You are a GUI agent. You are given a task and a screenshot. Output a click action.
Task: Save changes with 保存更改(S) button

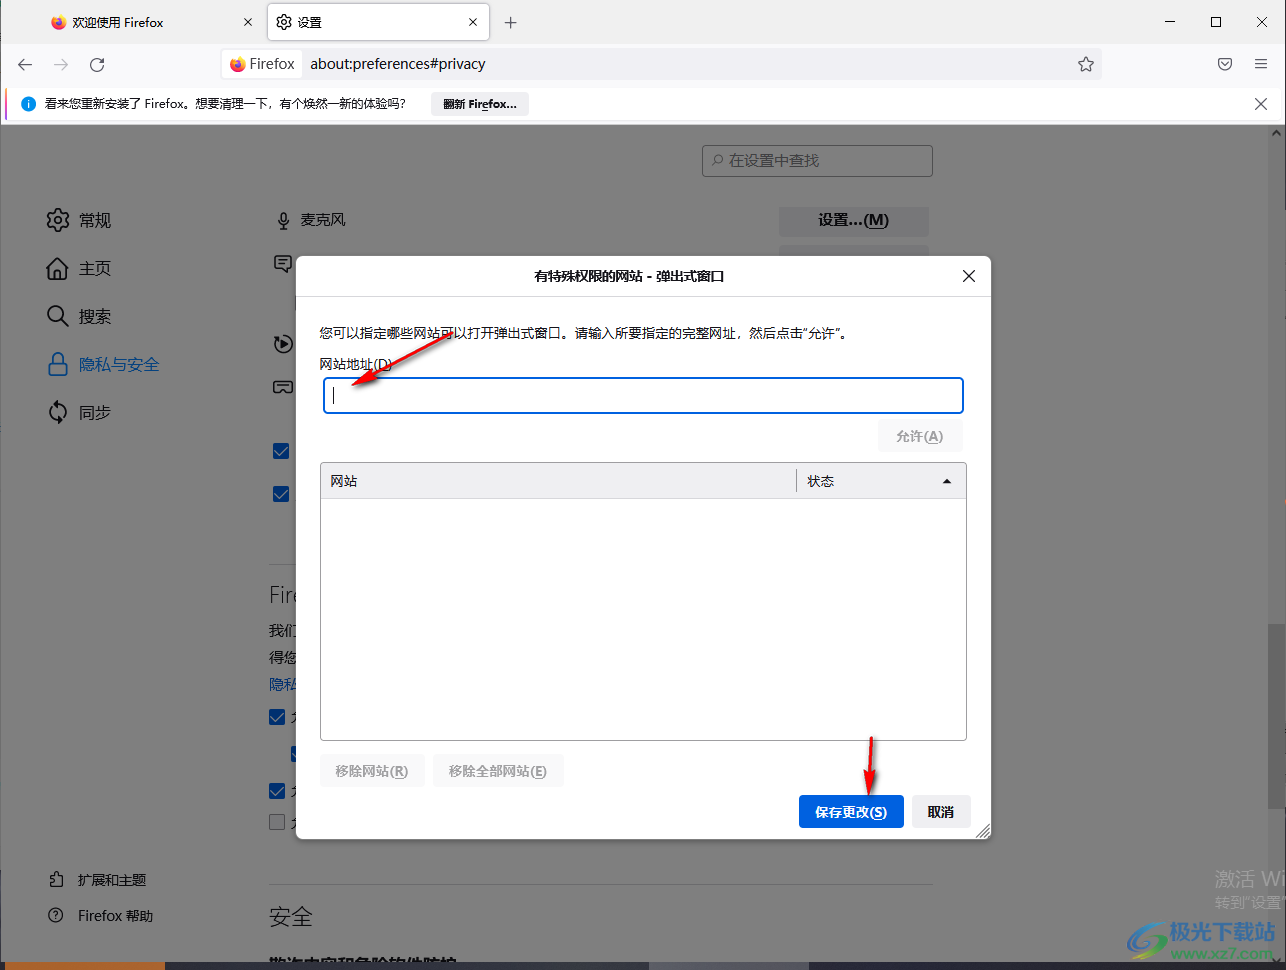pyautogui.click(x=851, y=812)
